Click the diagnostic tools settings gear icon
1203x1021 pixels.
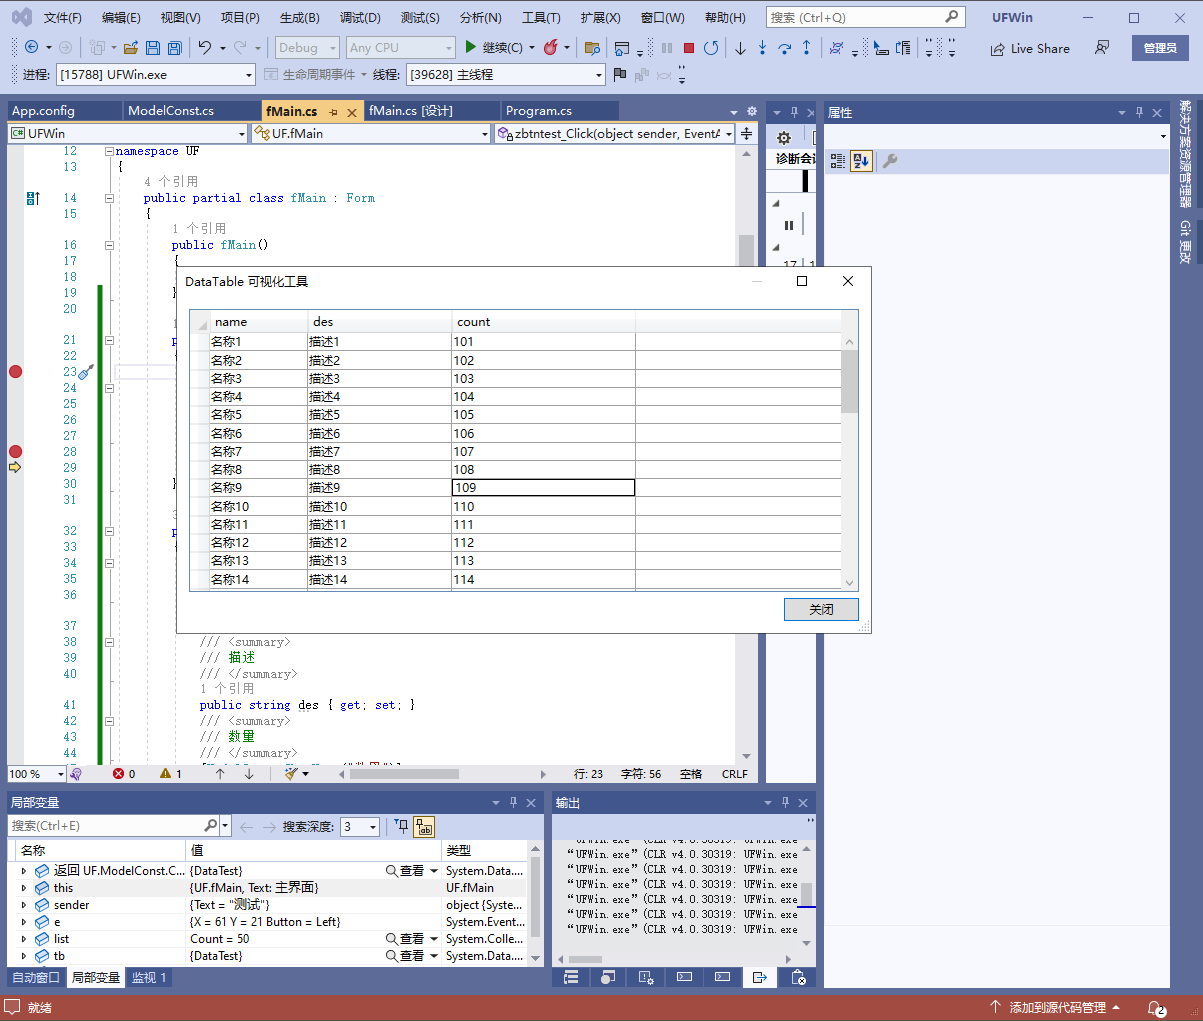click(x=784, y=138)
